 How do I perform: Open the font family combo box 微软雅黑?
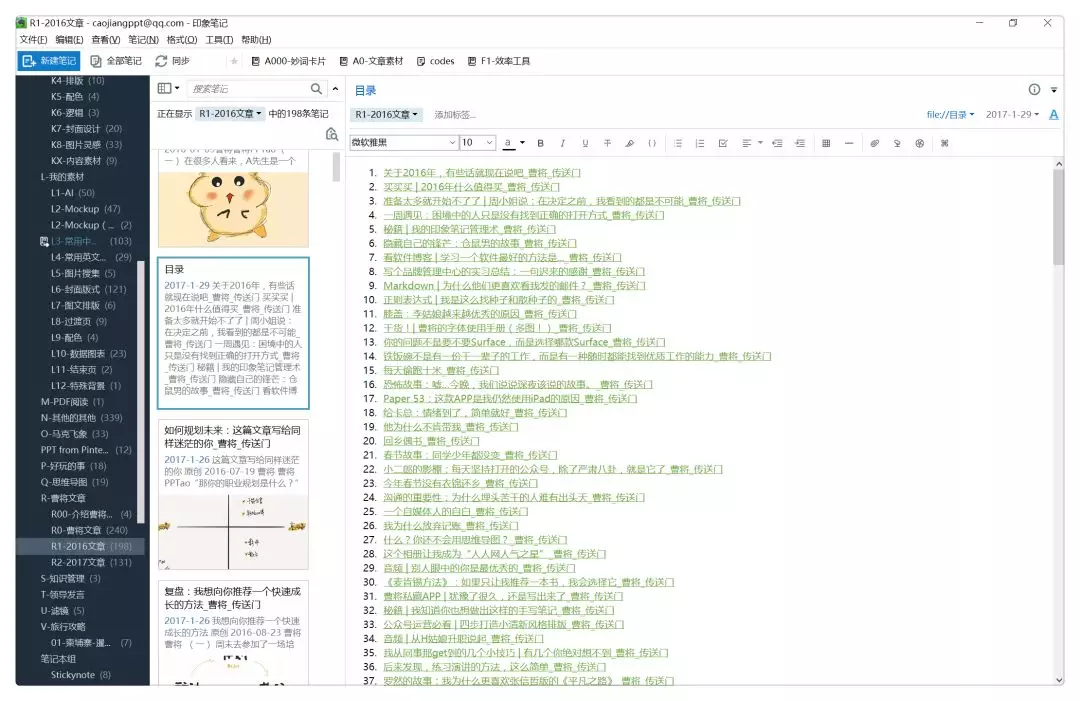404,143
